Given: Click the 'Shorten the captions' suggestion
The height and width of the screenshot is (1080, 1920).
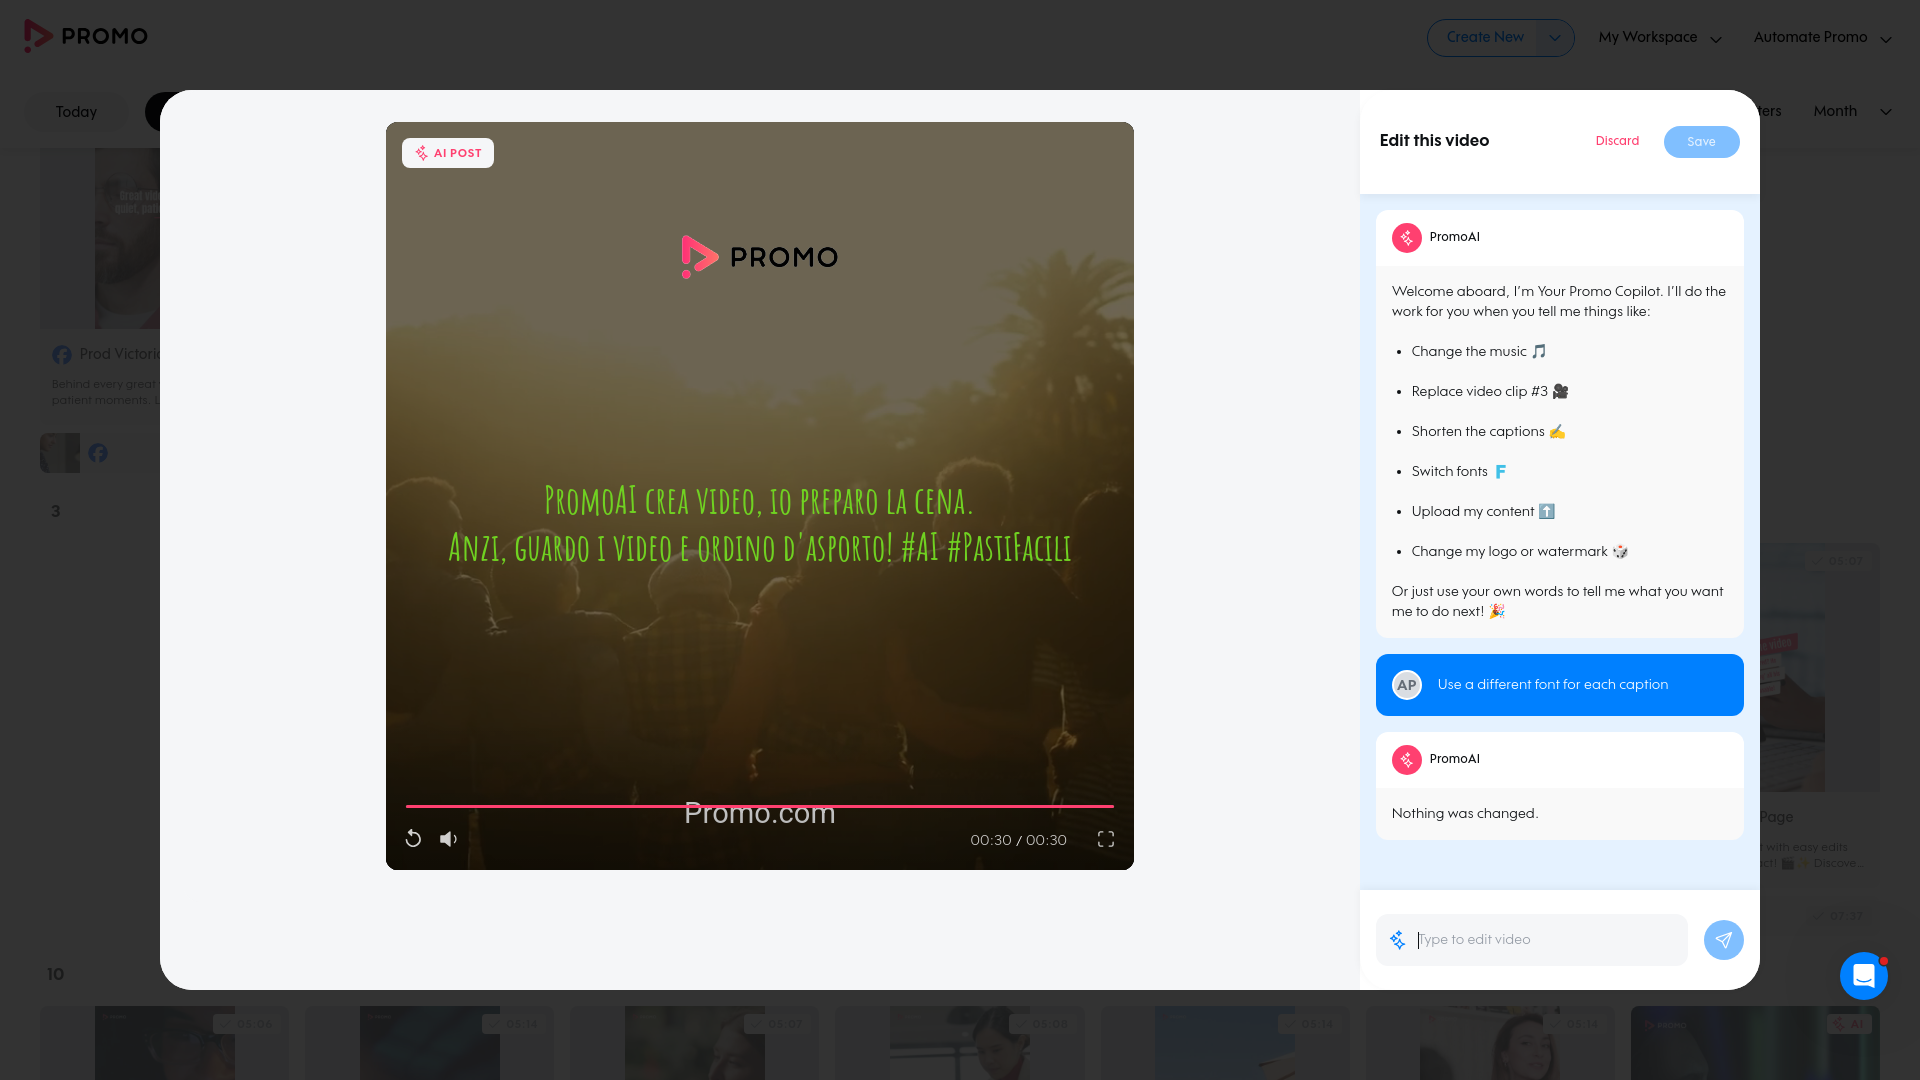Looking at the screenshot, I should pyautogui.click(x=1488, y=432).
